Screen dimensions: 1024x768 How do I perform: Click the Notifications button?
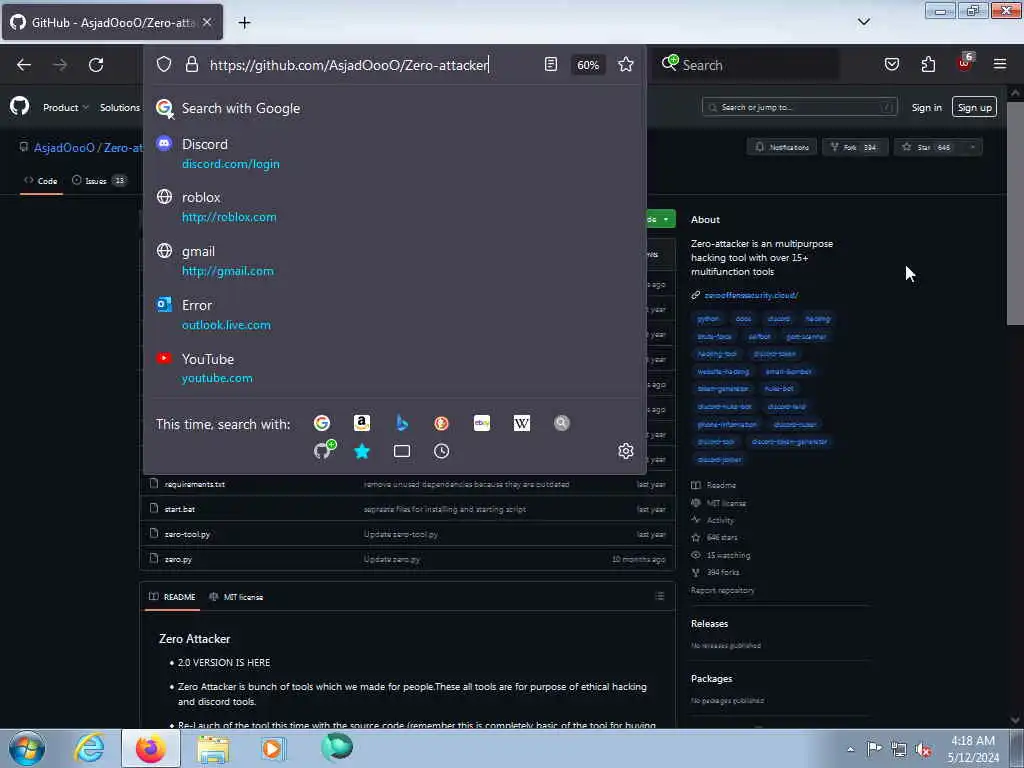tap(782, 147)
